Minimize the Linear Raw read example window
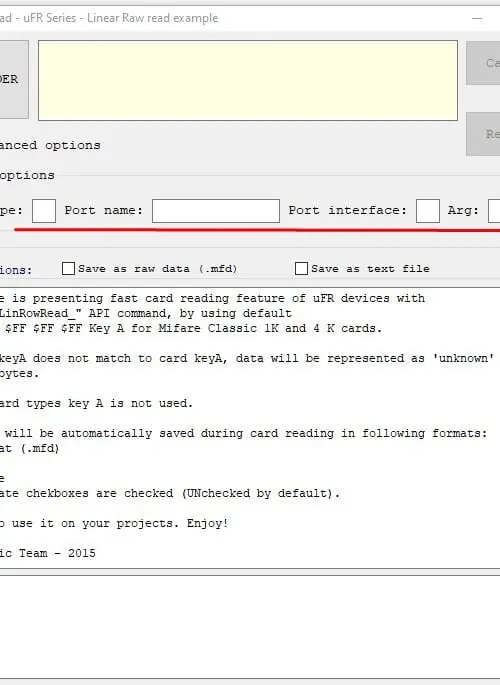The image size is (500, 685). click(477, 18)
